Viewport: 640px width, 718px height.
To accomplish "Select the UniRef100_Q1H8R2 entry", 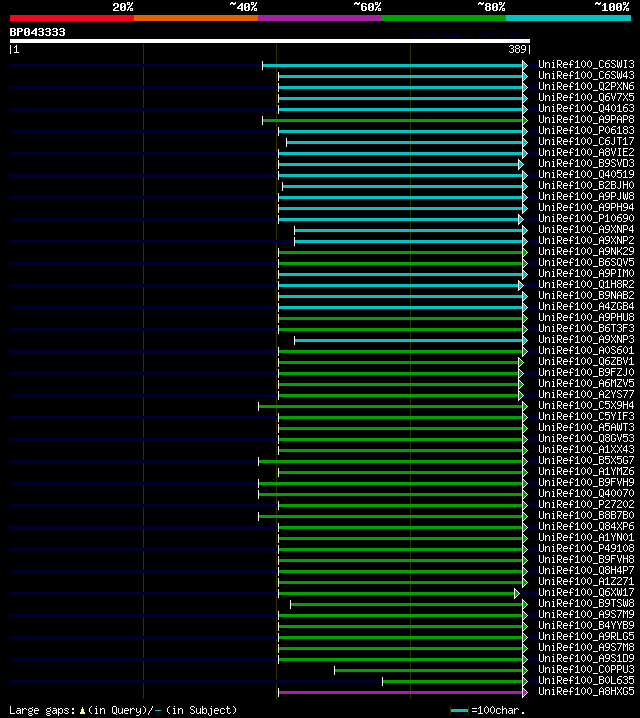I will 586,284.
